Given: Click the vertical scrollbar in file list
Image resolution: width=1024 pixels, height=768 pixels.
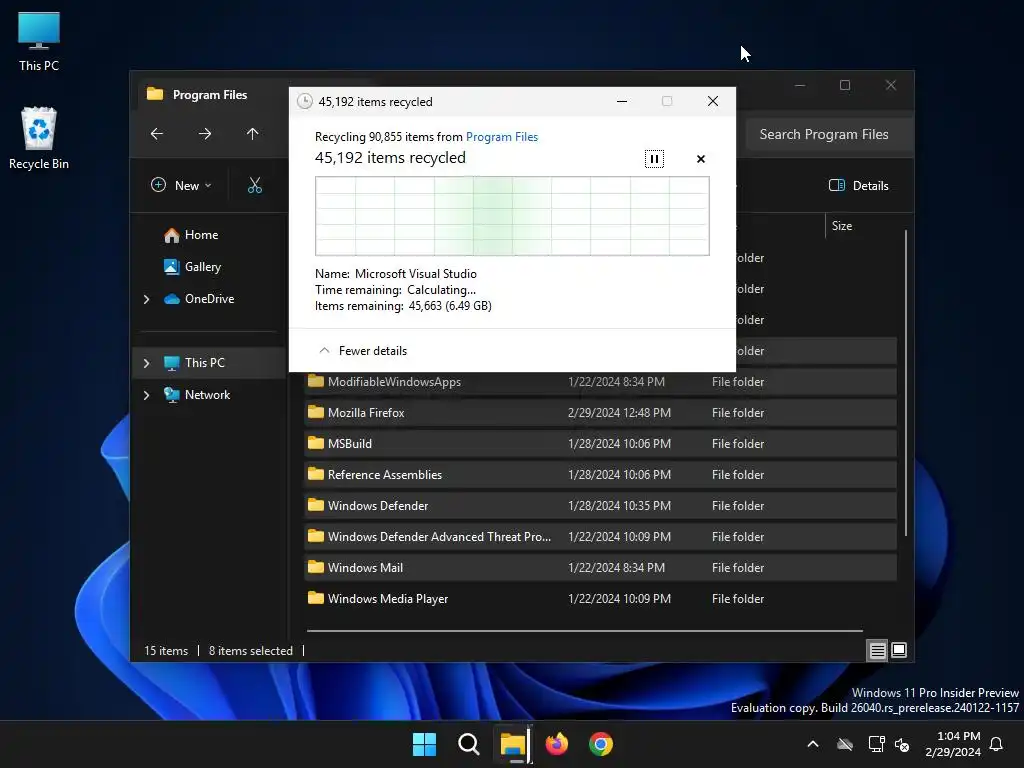Looking at the screenshot, I should click(x=906, y=383).
